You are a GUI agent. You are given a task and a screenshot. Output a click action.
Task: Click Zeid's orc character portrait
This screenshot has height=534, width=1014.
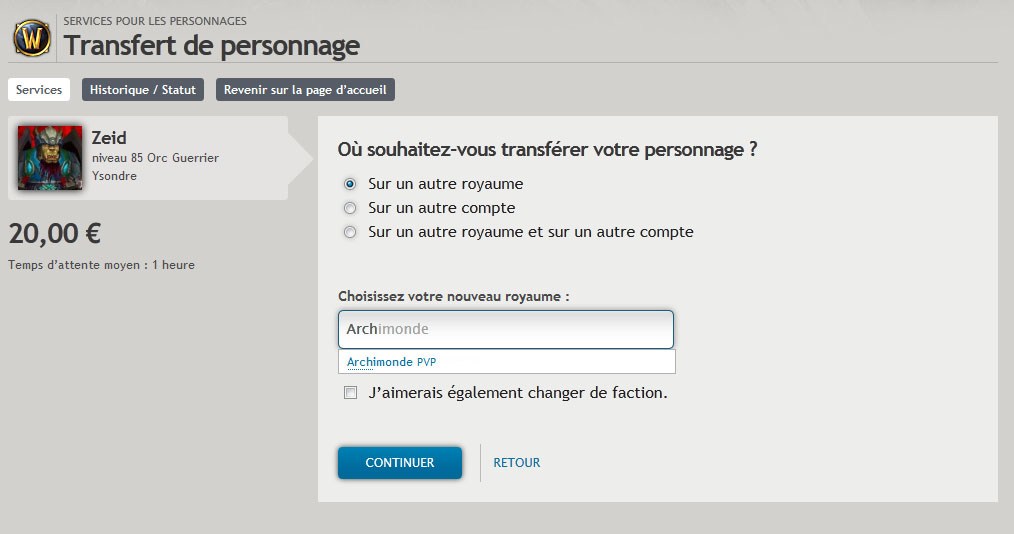[50, 158]
